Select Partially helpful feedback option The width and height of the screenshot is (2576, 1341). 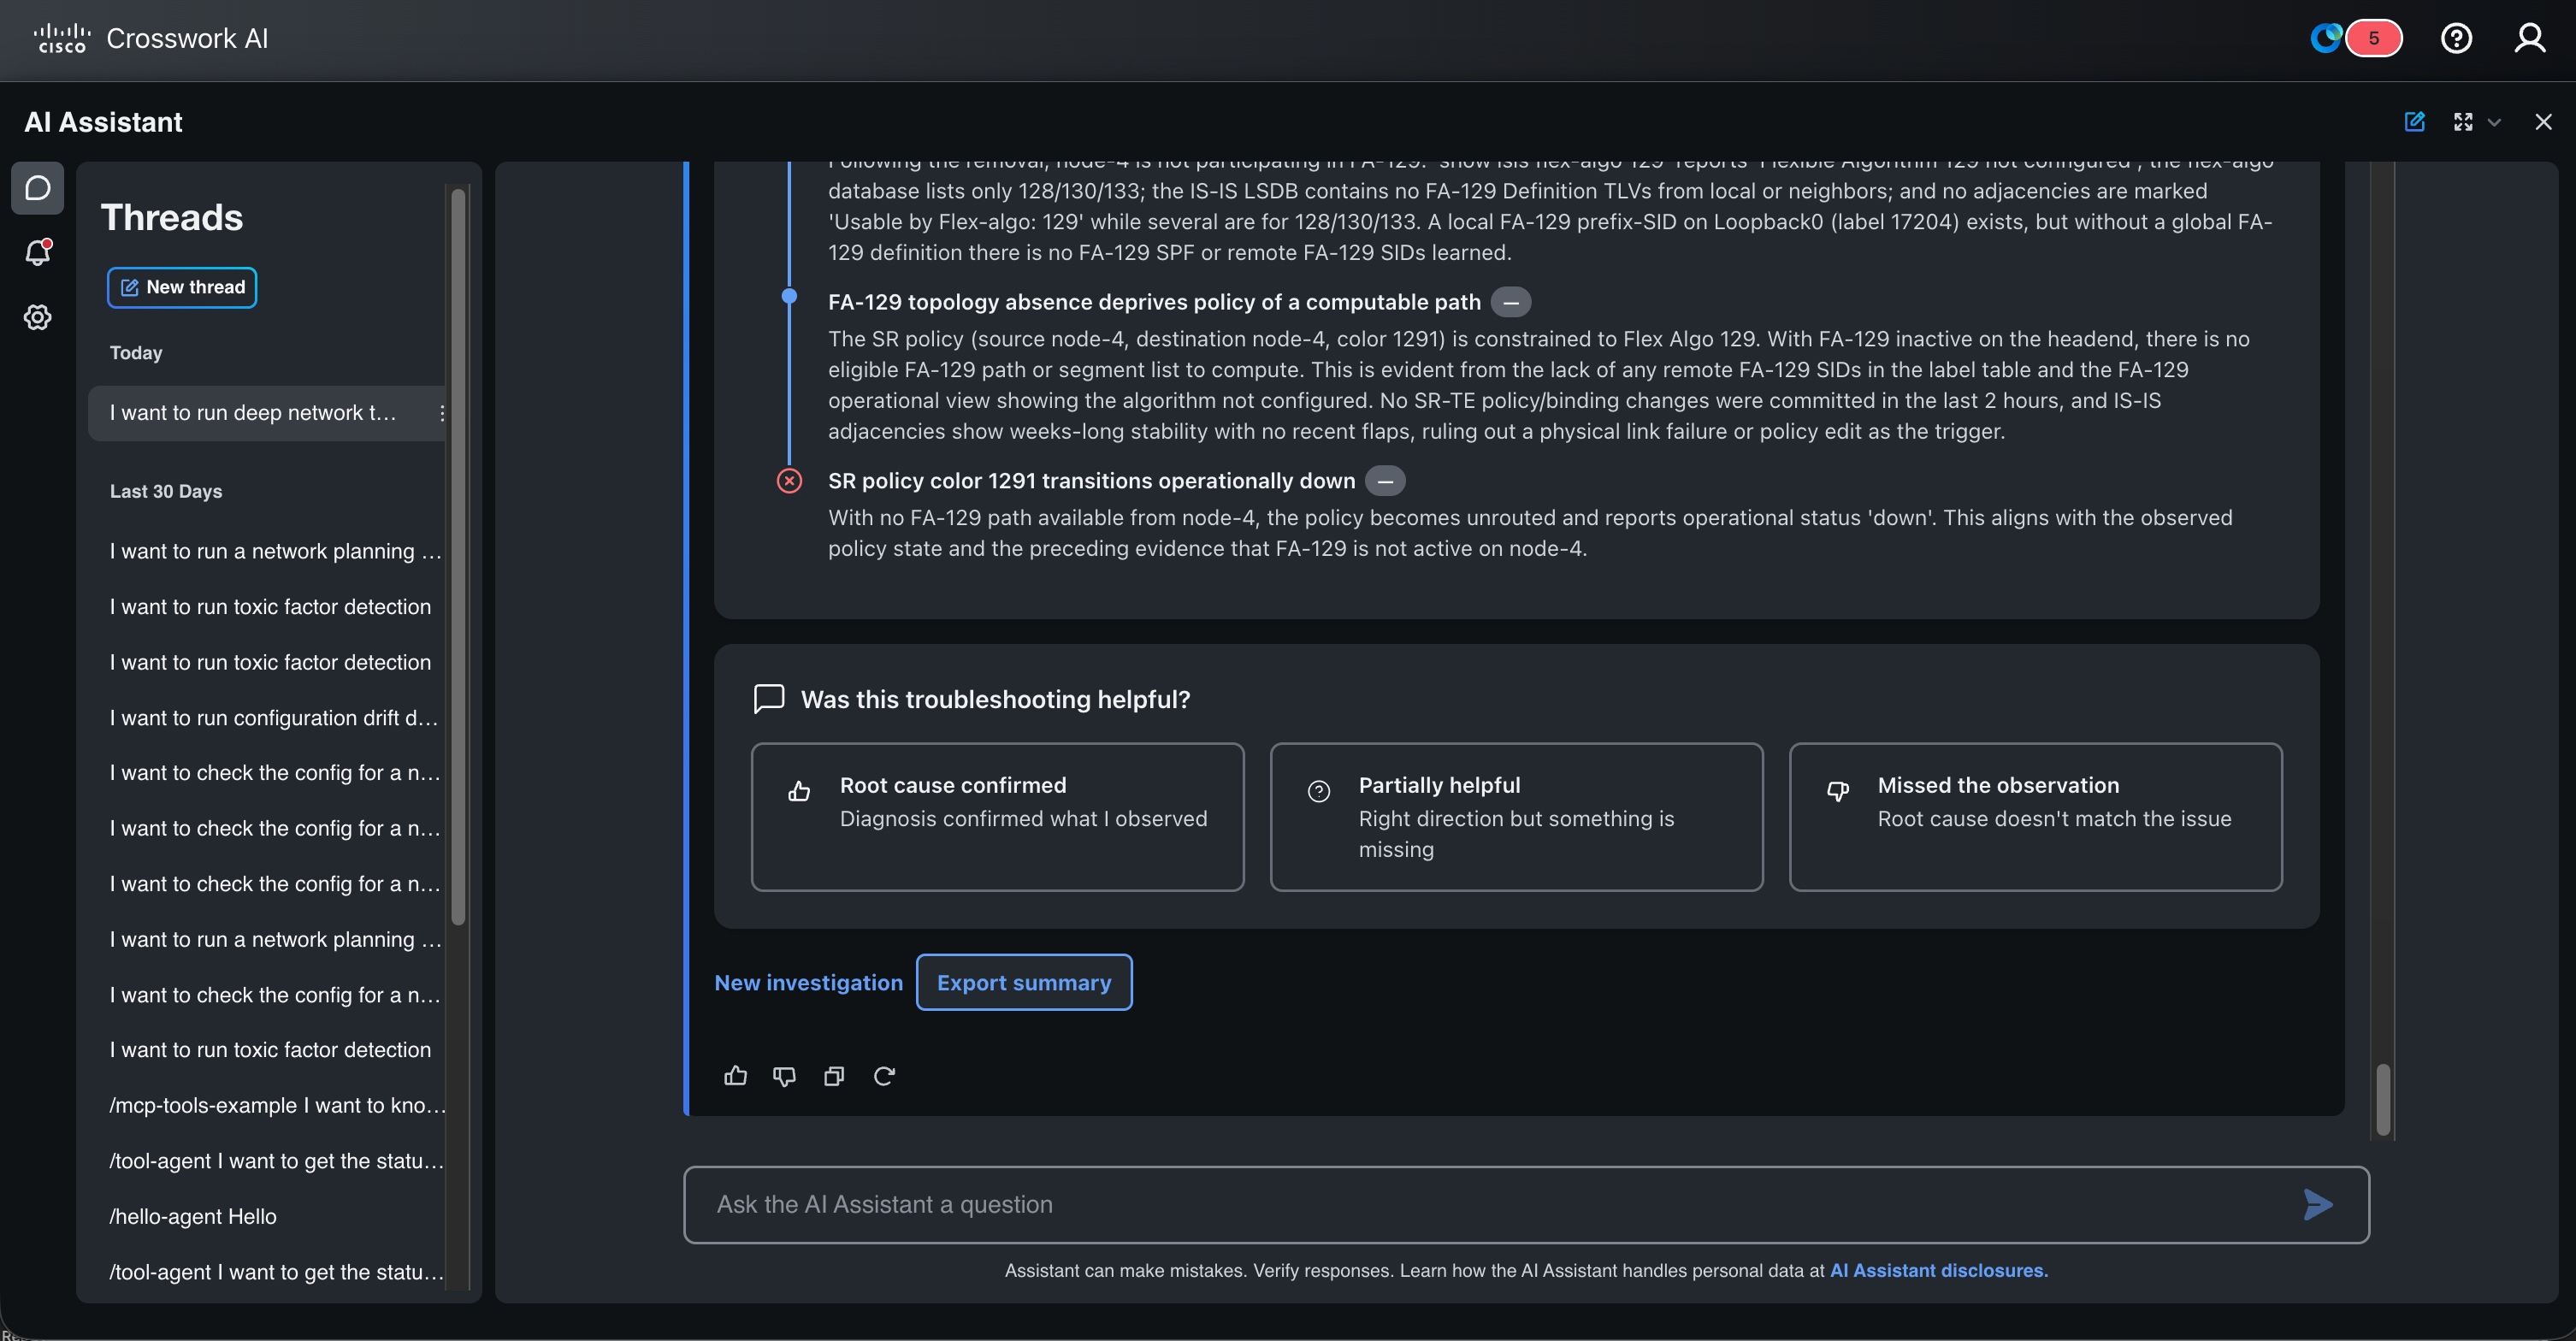[1516, 816]
